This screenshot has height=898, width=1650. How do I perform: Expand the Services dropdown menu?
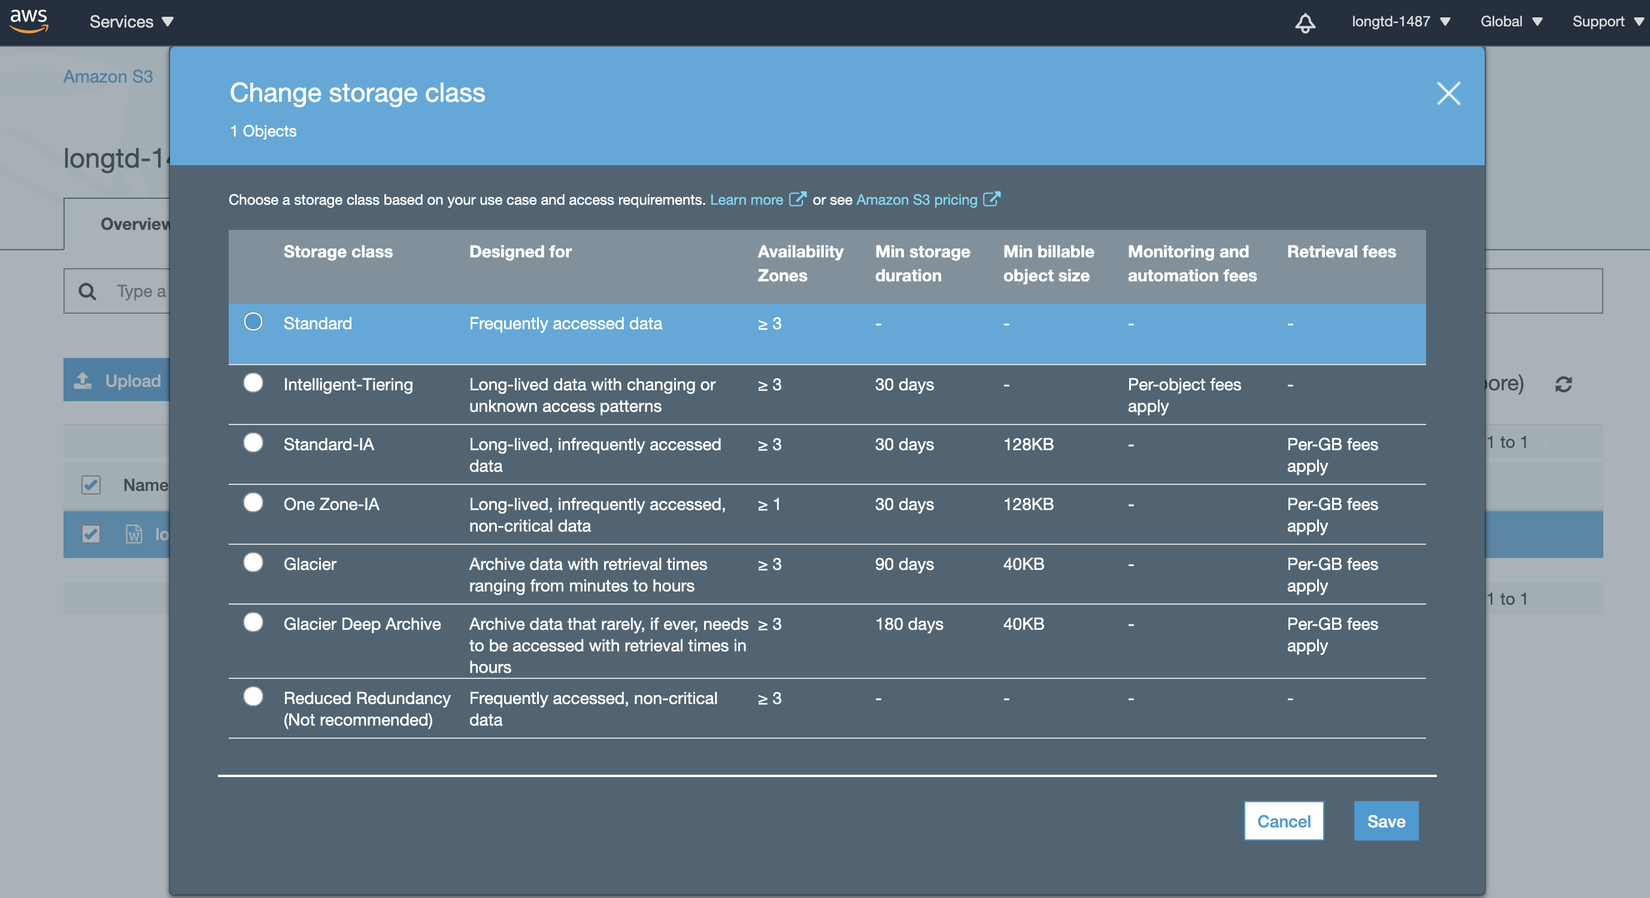pos(131,22)
